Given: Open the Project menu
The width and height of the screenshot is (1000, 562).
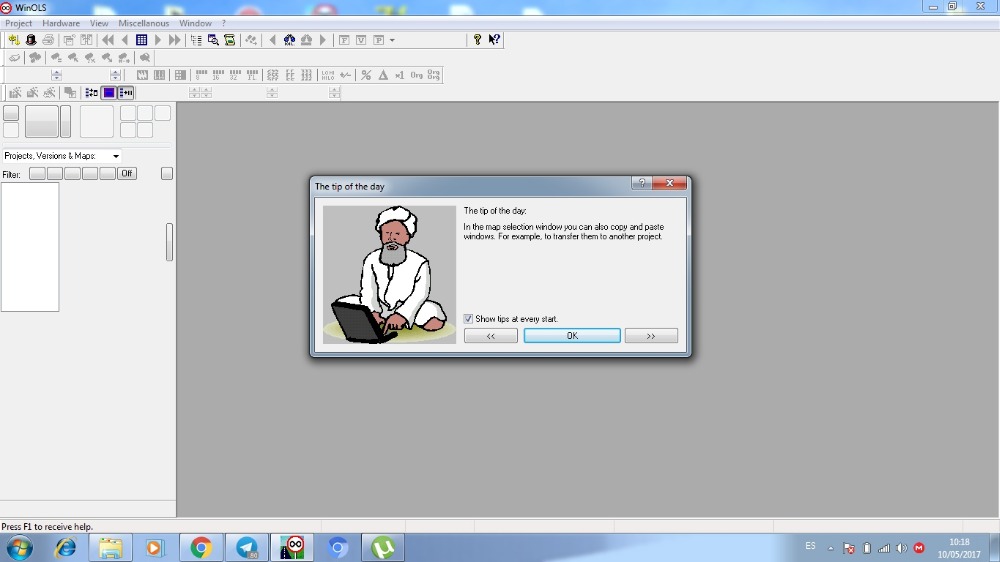Looking at the screenshot, I should click(x=18, y=23).
